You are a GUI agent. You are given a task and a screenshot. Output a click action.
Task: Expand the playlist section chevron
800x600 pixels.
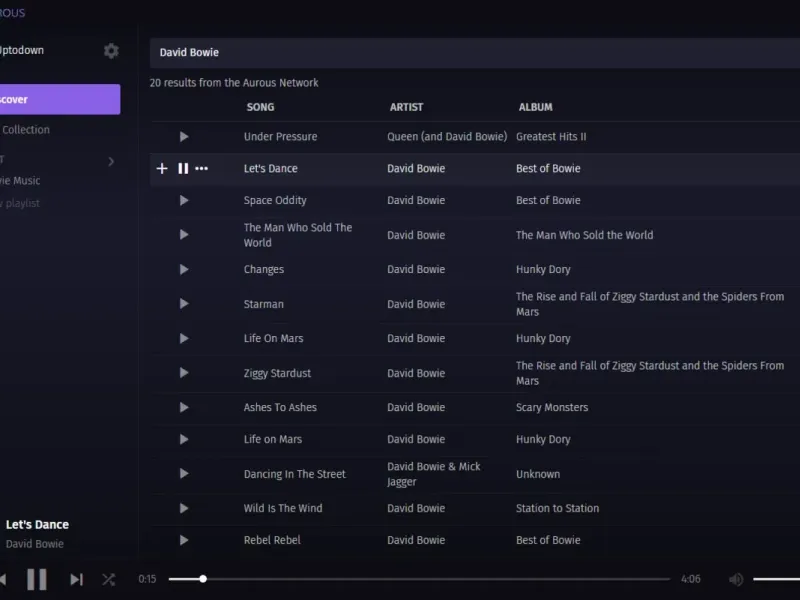(111, 161)
